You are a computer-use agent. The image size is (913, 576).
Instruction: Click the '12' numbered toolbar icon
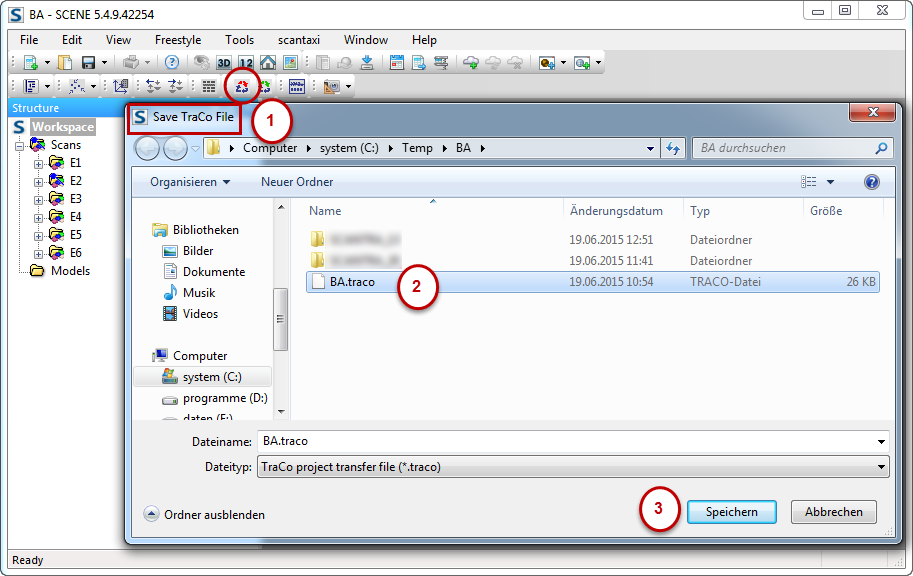click(246, 62)
